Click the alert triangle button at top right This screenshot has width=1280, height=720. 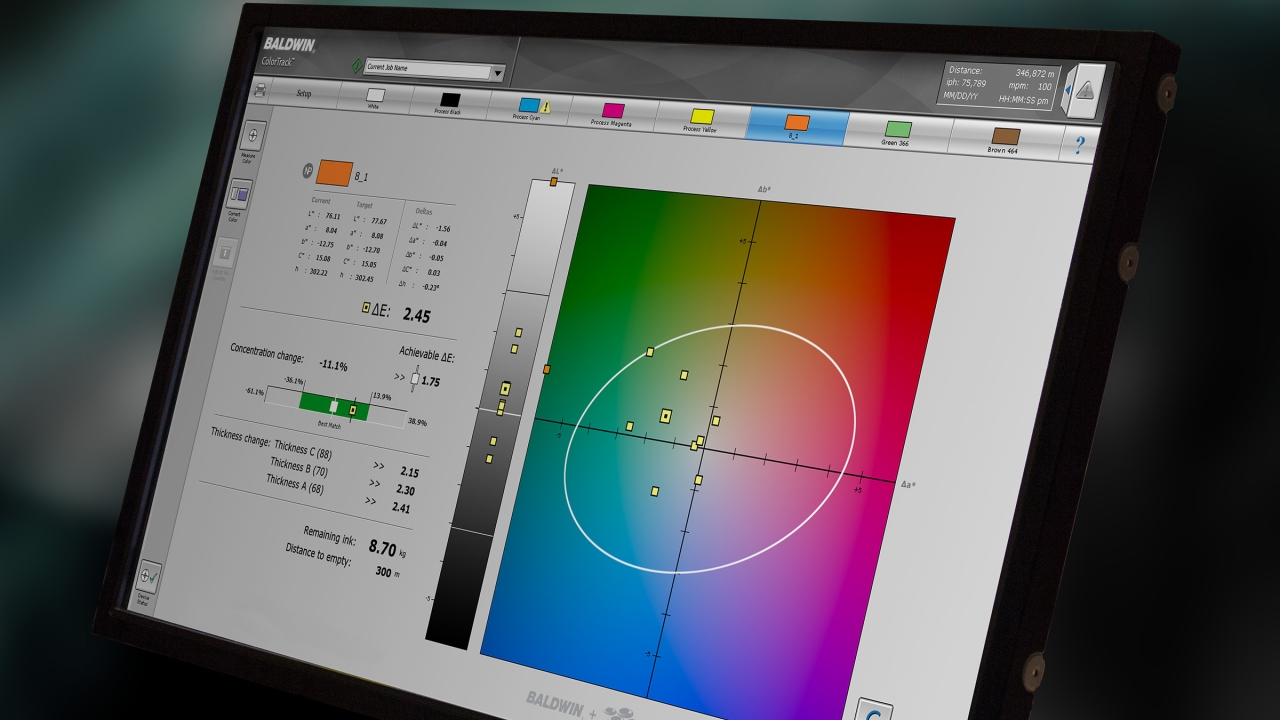click(x=1086, y=90)
